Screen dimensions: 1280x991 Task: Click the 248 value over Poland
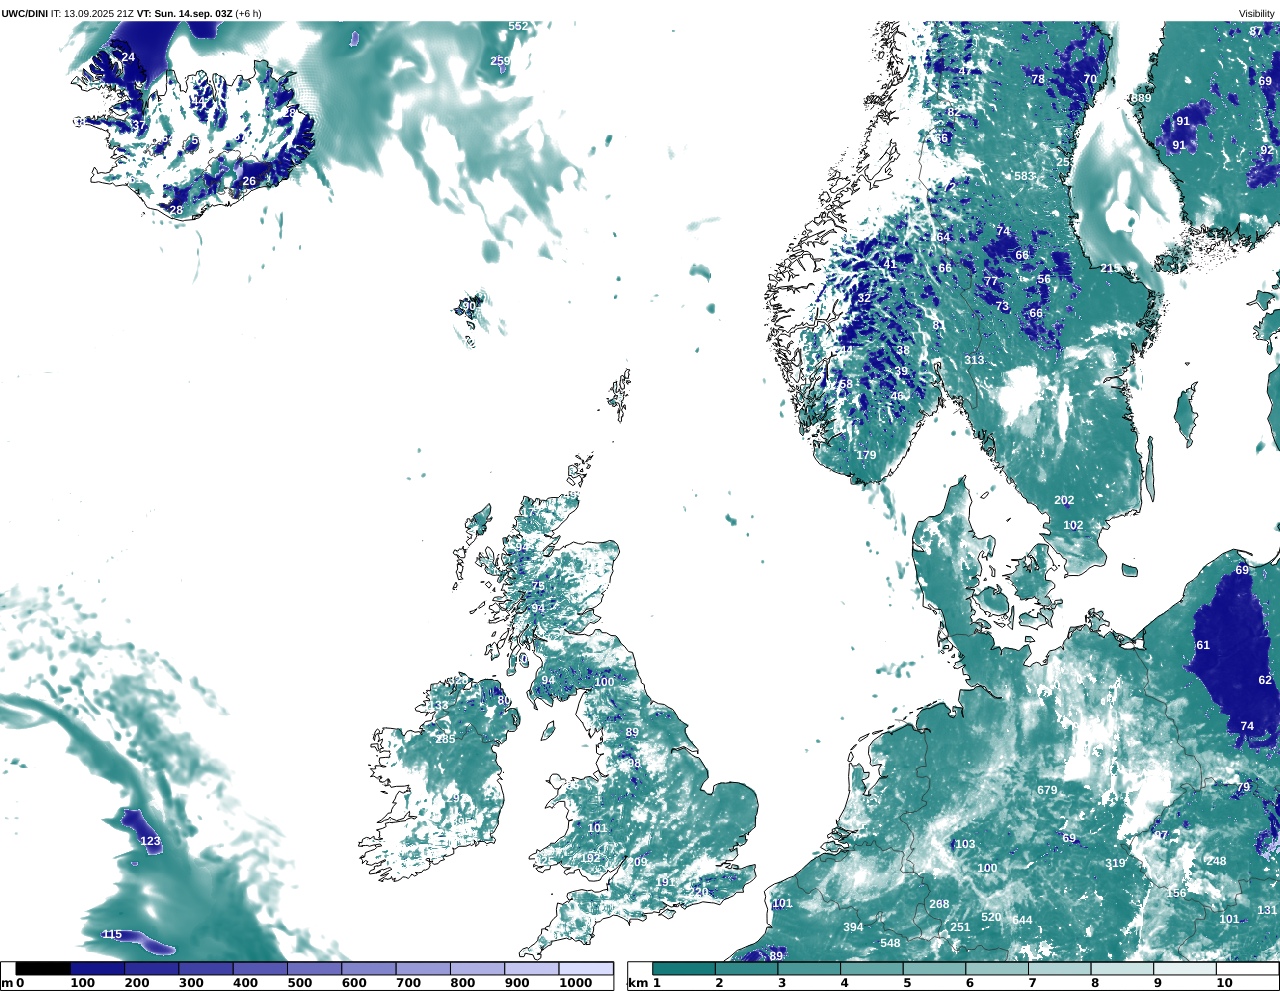click(1216, 861)
